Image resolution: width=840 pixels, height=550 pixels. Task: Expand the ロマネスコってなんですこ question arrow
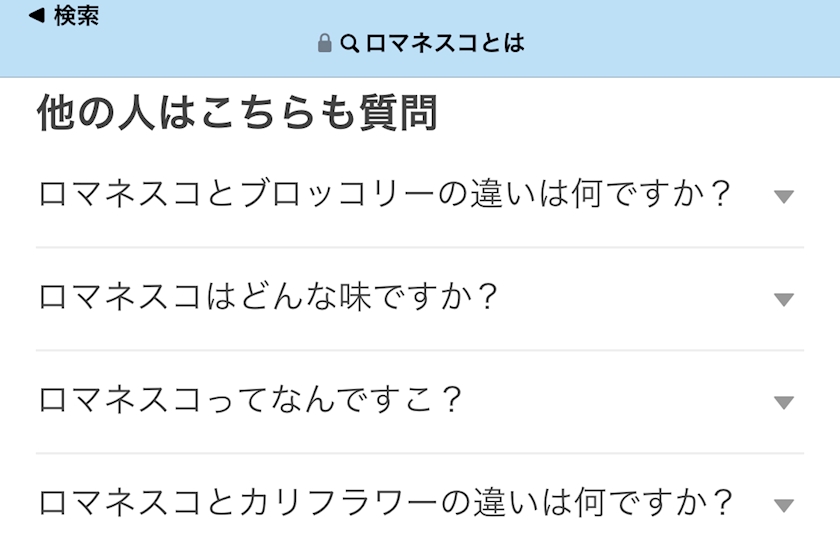click(784, 402)
